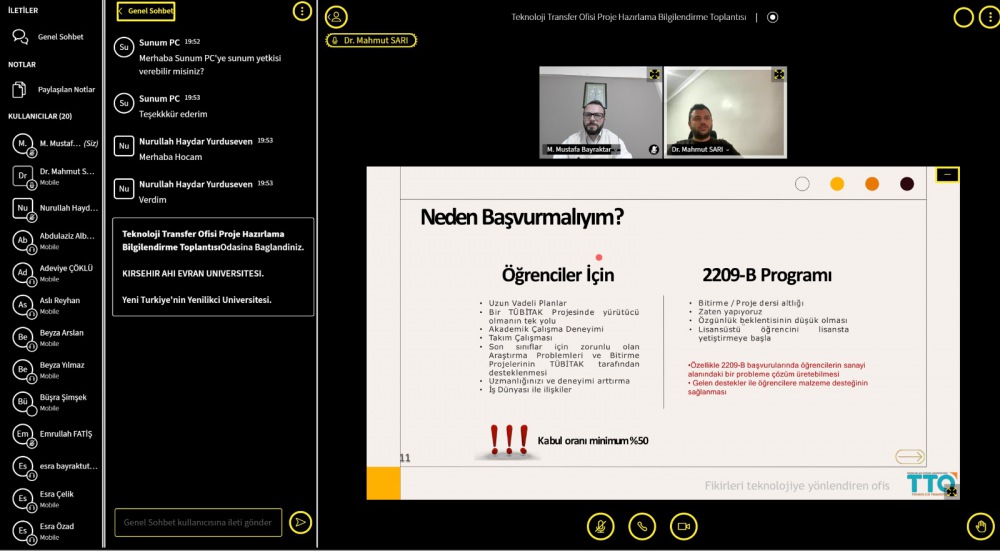Image resolution: width=1000 pixels, height=551 pixels.
Task: Click Beyza Arslan user avatar
Action: coord(23,337)
